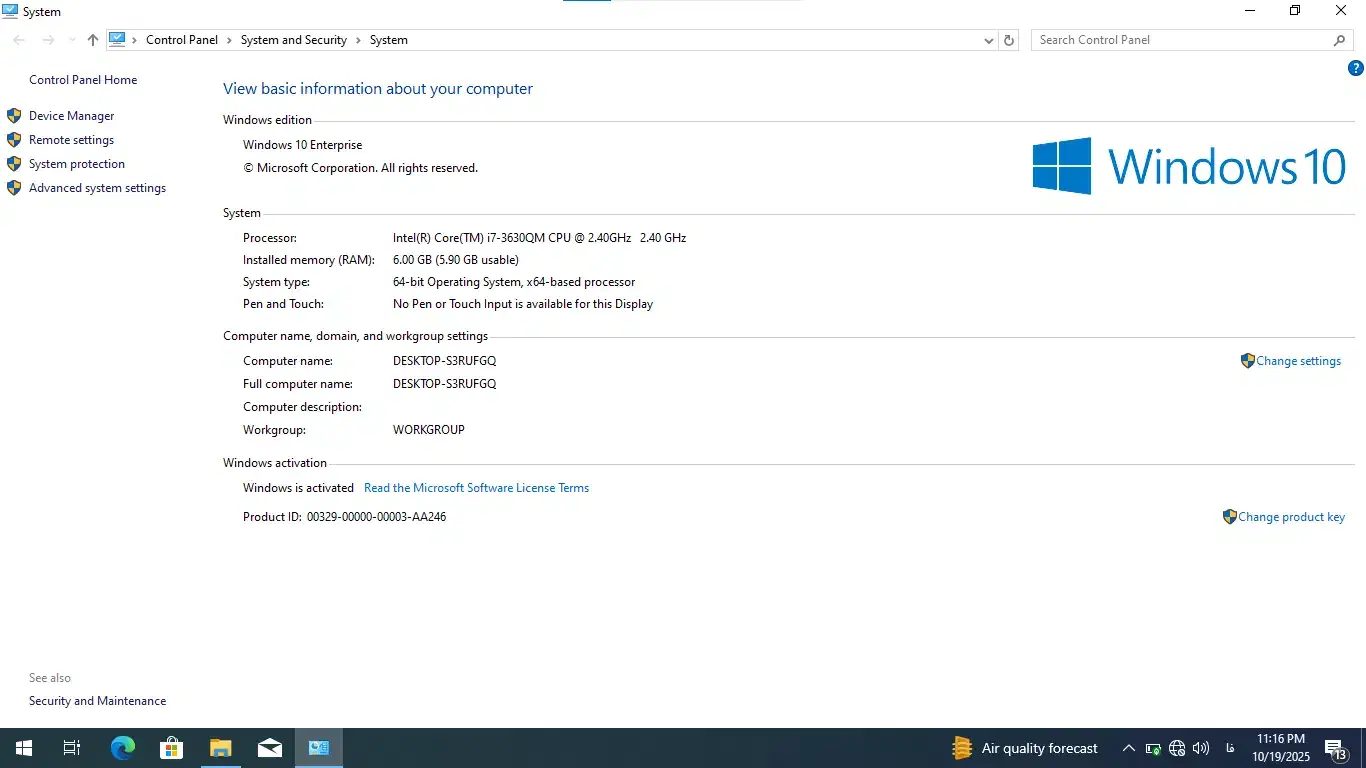The image size is (1366, 768).
Task: Click the blue Help question mark icon
Action: tap(1356, 68)
